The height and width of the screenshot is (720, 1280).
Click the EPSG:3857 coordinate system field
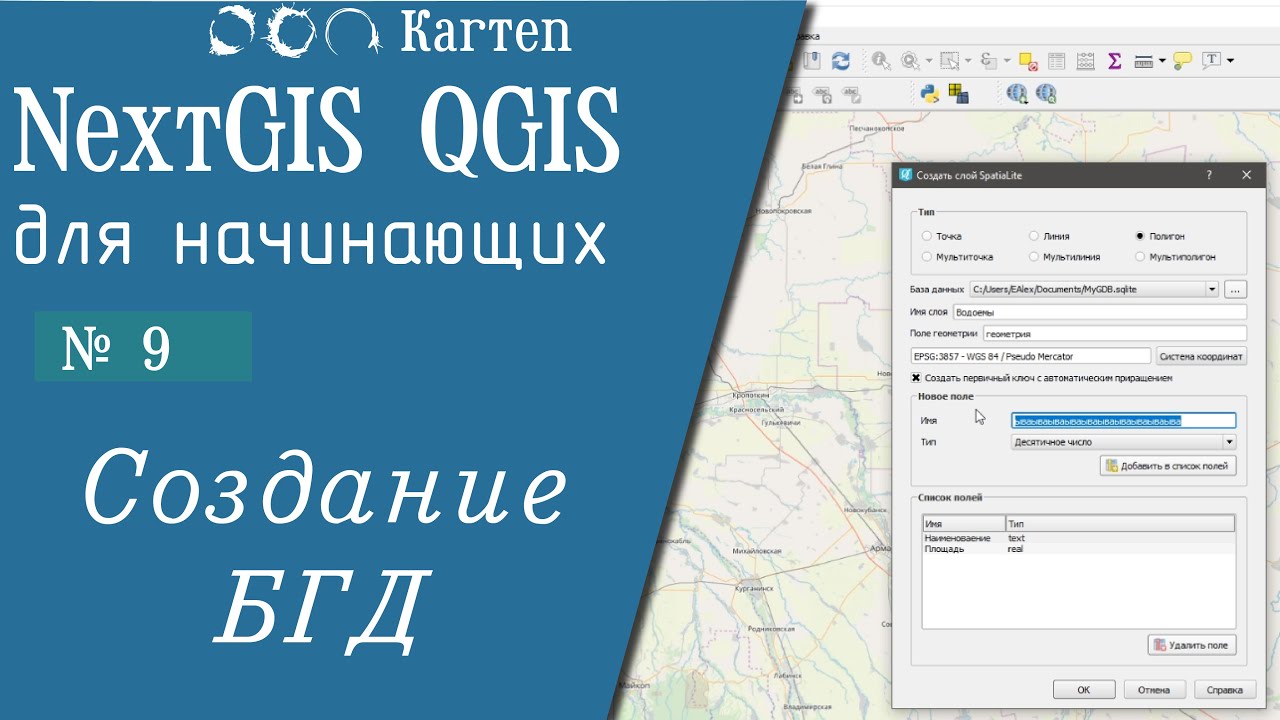tap(1031, 356)
